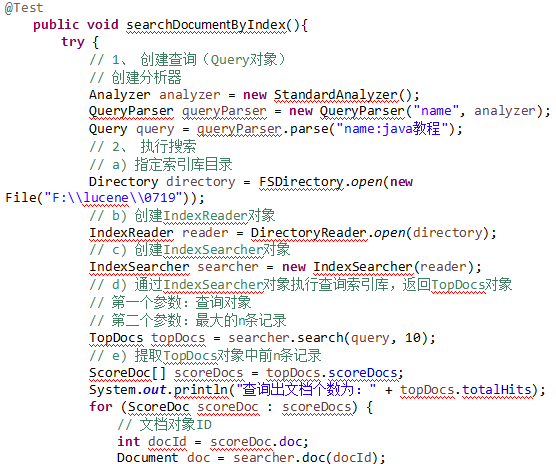The image size is (556, 464).
Task: Click the comment '// 创建分析器'
Action: coord(135,77)
